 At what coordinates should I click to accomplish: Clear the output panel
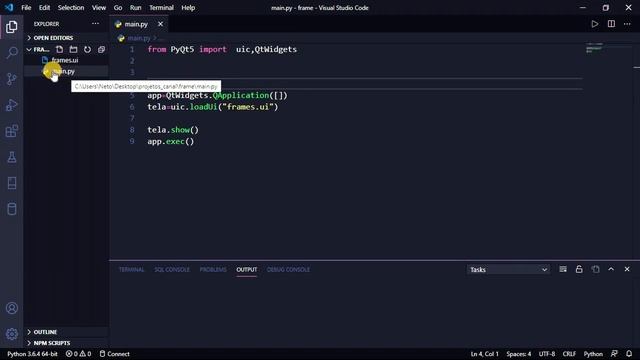click(x=563, y=269)
